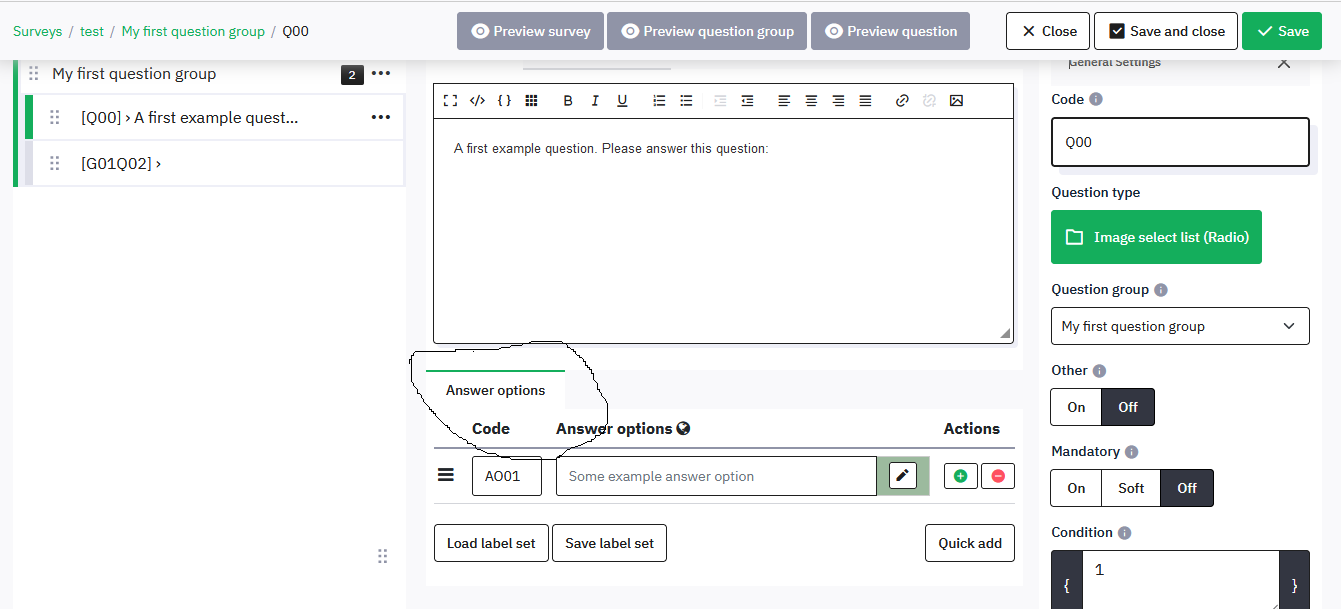
Task: Open the Question group dropdown
Action: pos(1180,326)
